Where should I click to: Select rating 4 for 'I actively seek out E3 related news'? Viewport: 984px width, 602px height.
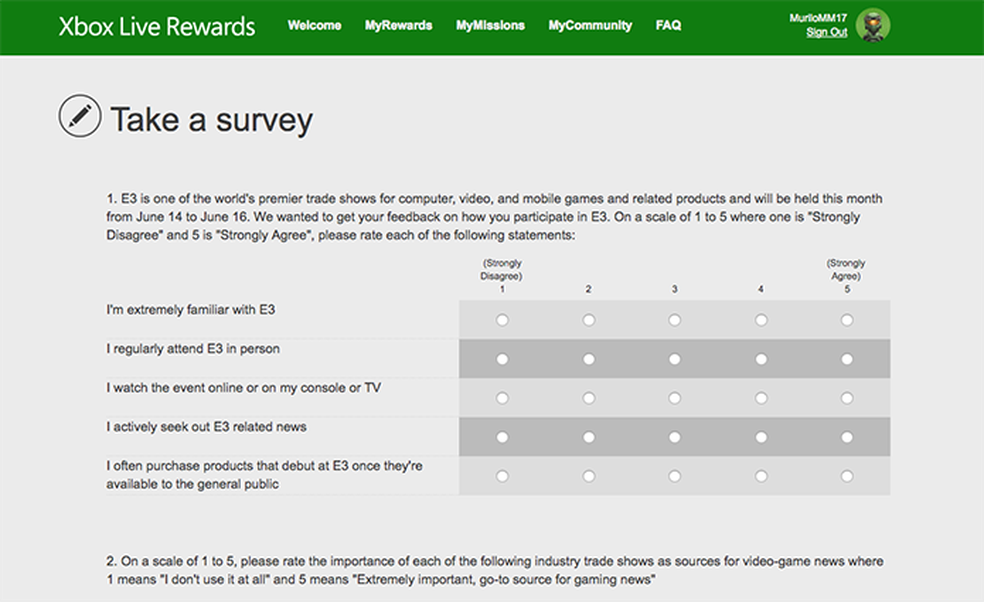pyautogui.click(x=761, y=435)
